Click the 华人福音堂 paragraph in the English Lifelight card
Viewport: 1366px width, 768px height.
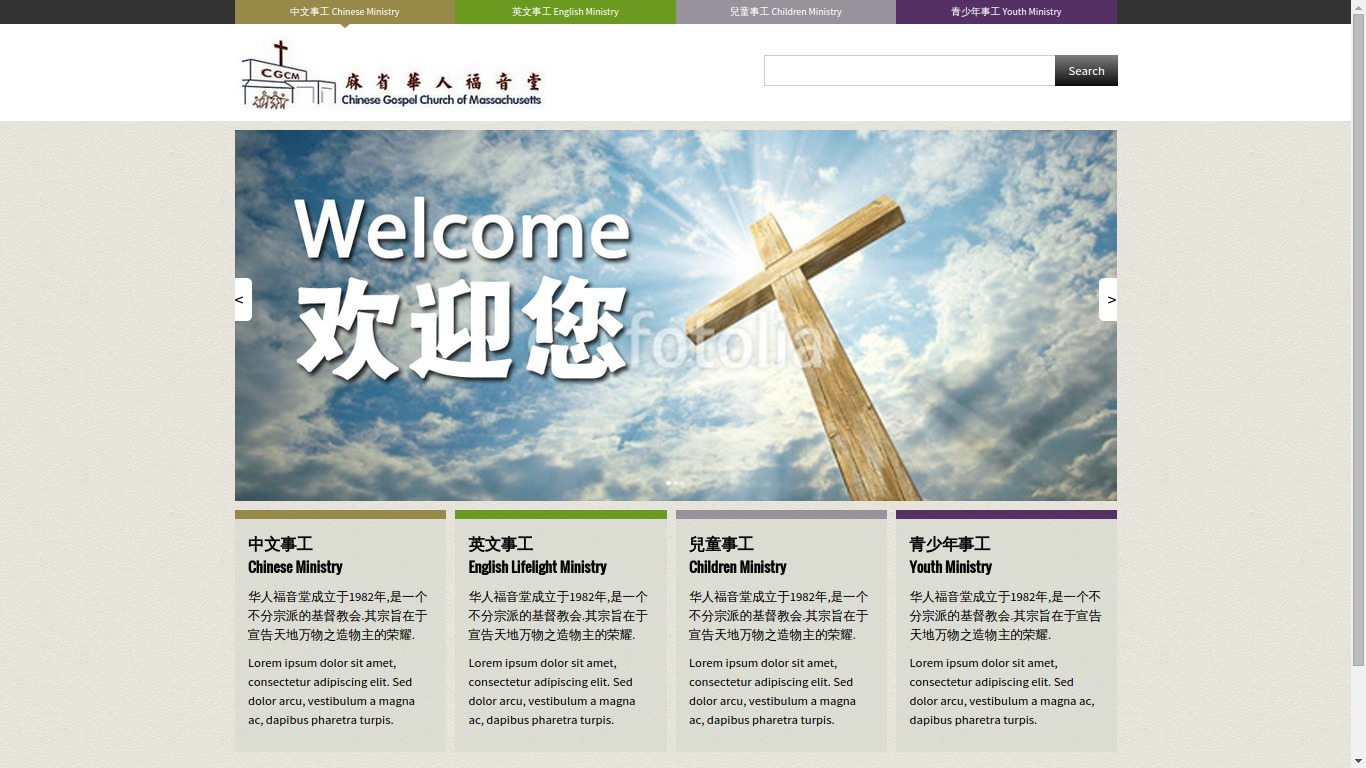click(559, 615)
